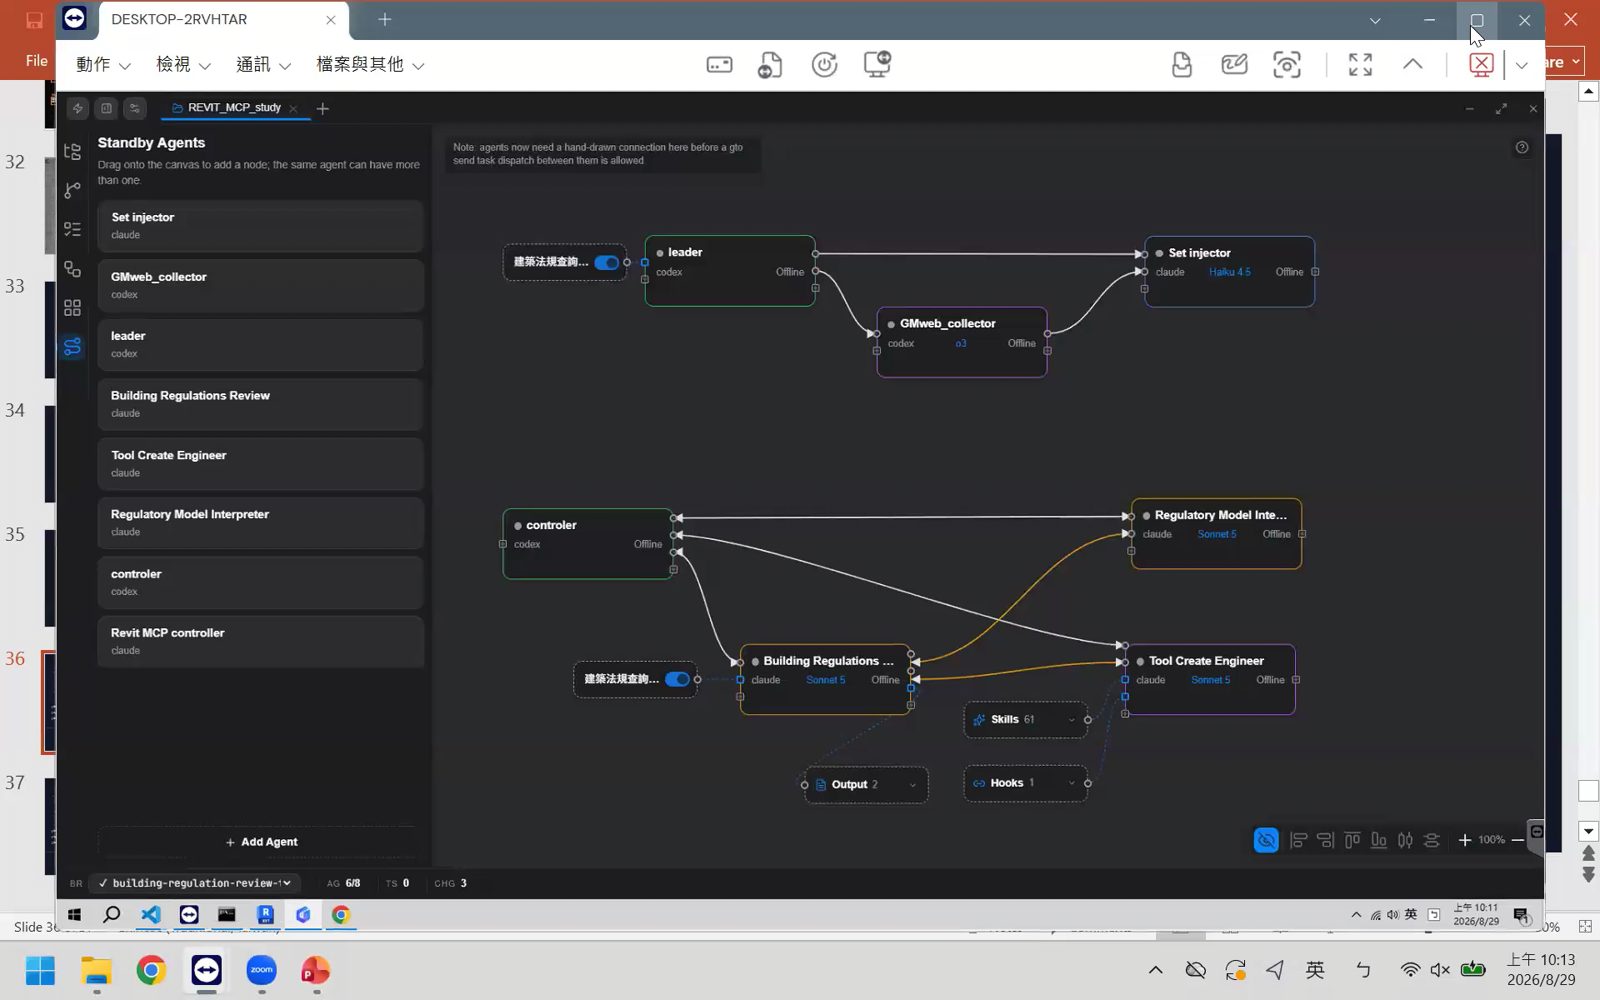The width and height of the screenshot is (1600, 1000).
Task: Select Haiku 4.5 model on Set injector node
Action: (x=1230, y=272)
